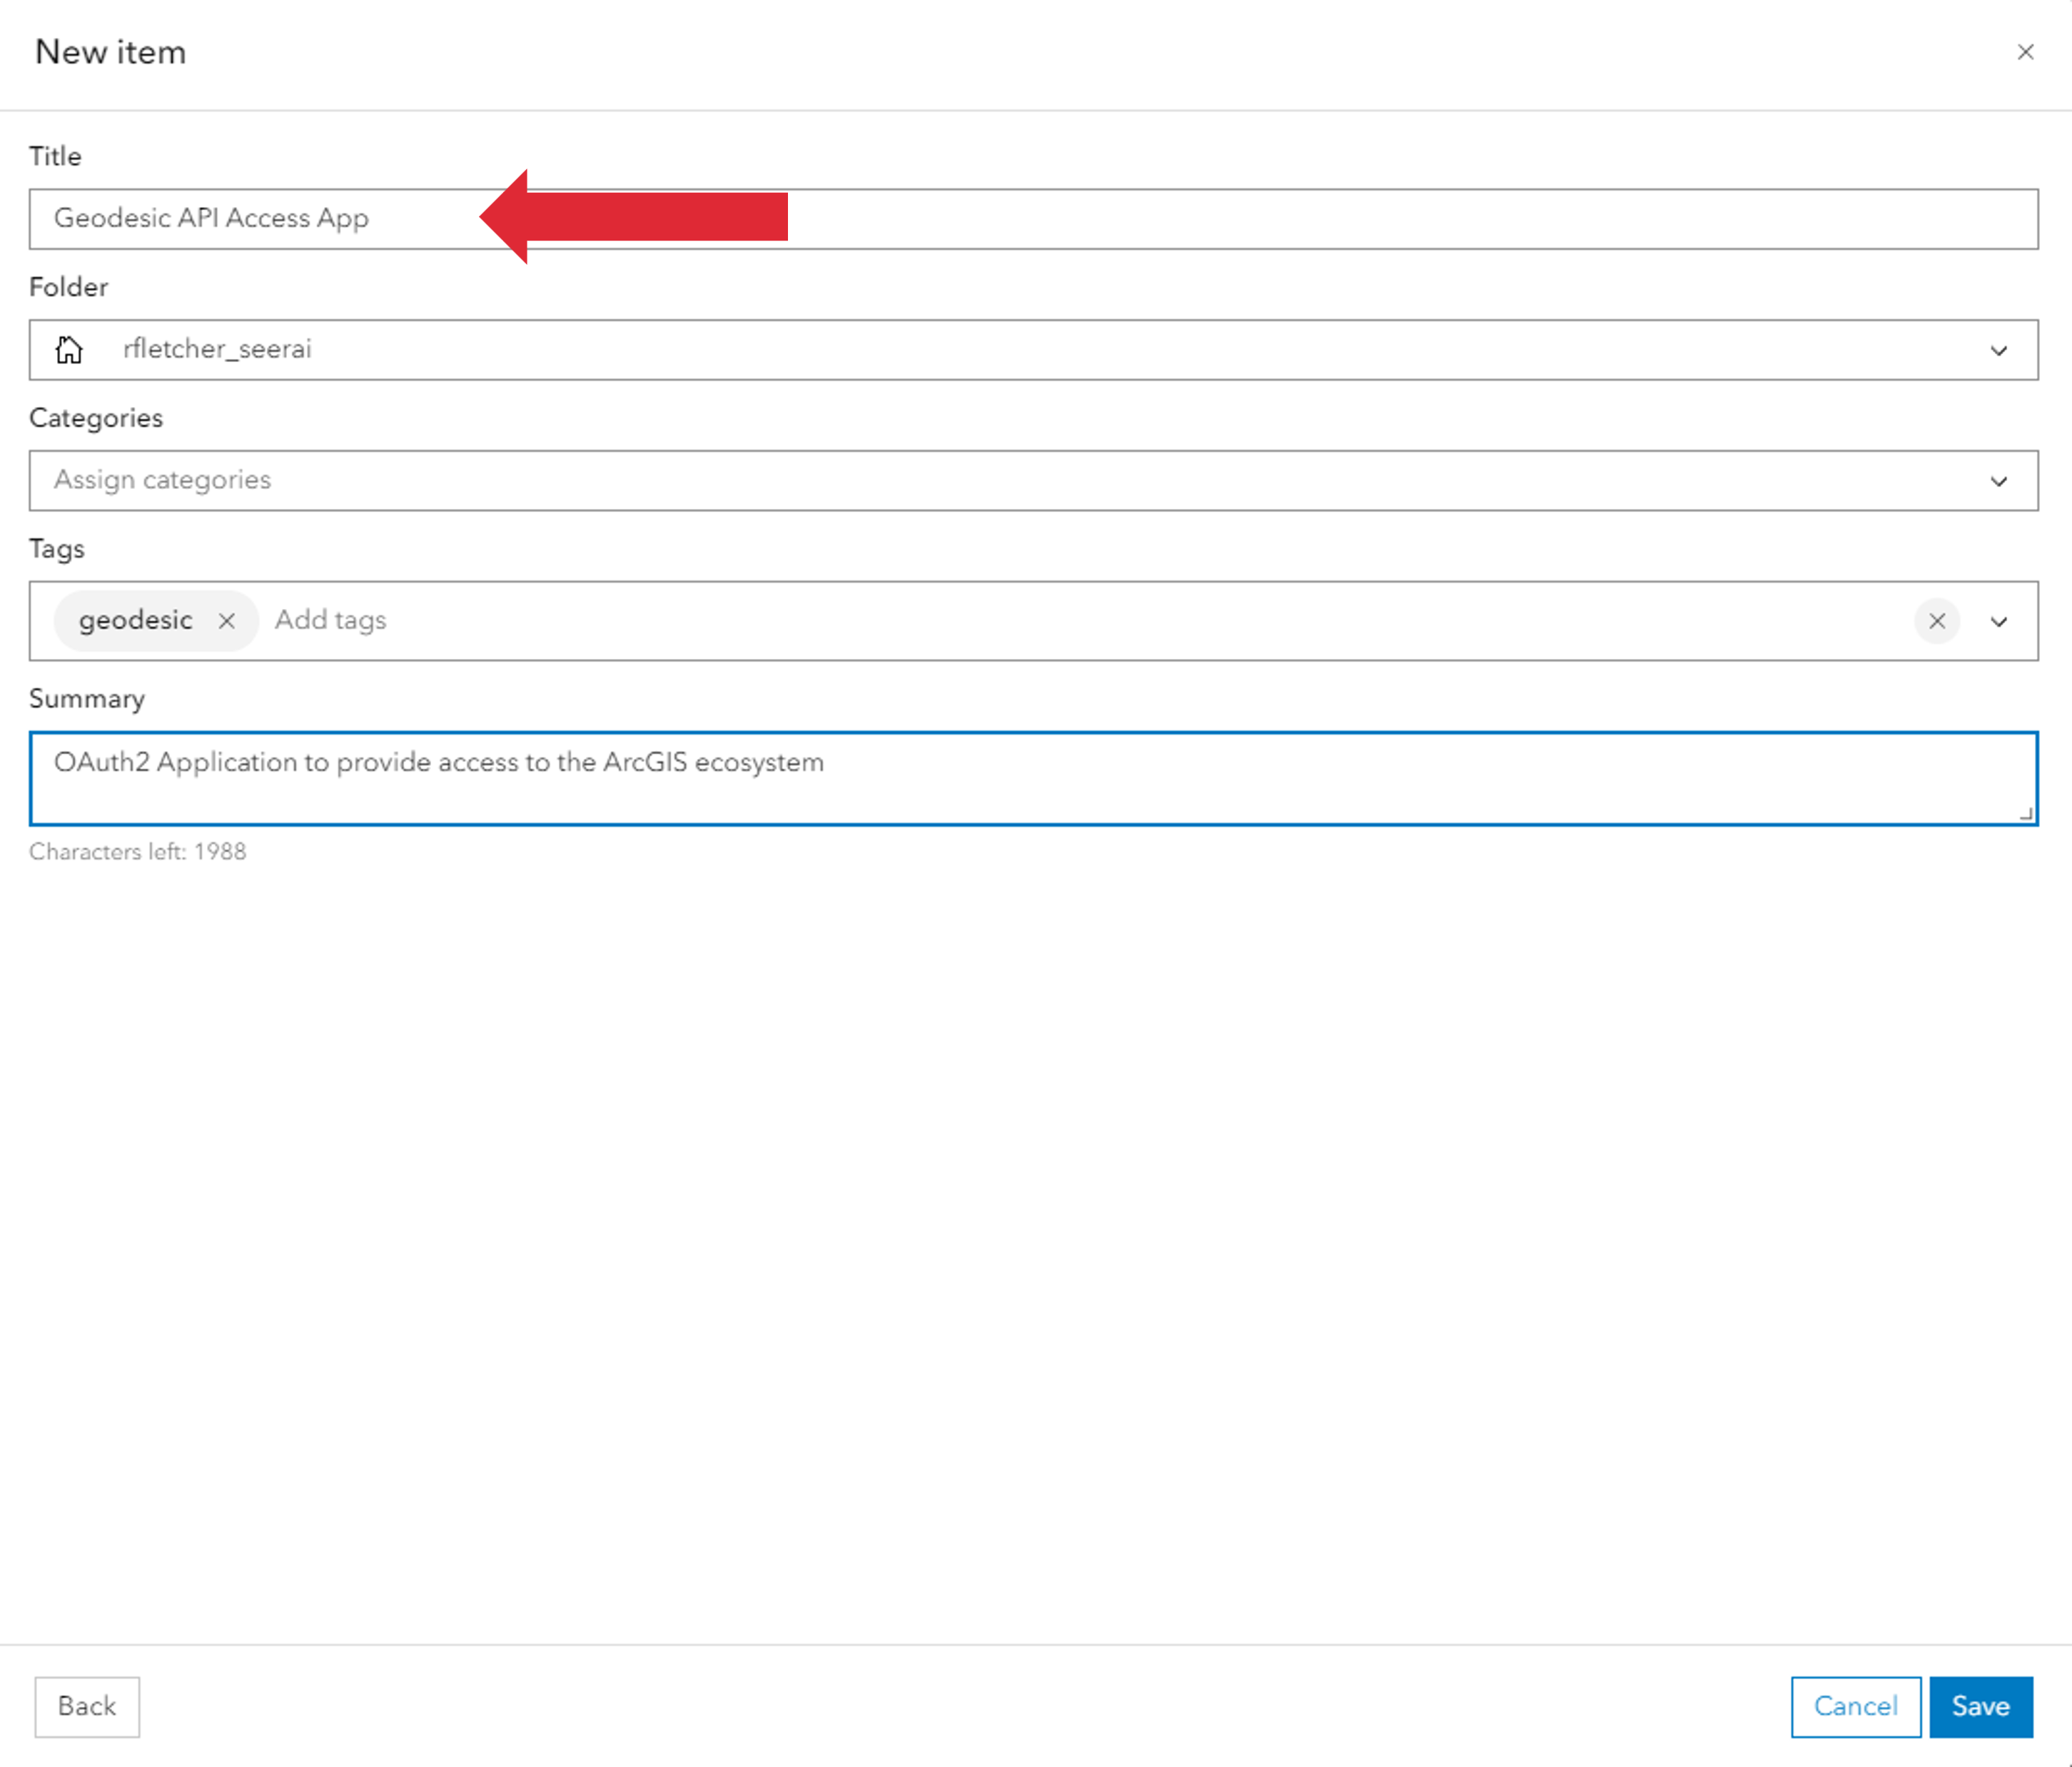Click the Characters left counter text
This screenshot has height=1767, width=2072.
click(x=137, y=852)
